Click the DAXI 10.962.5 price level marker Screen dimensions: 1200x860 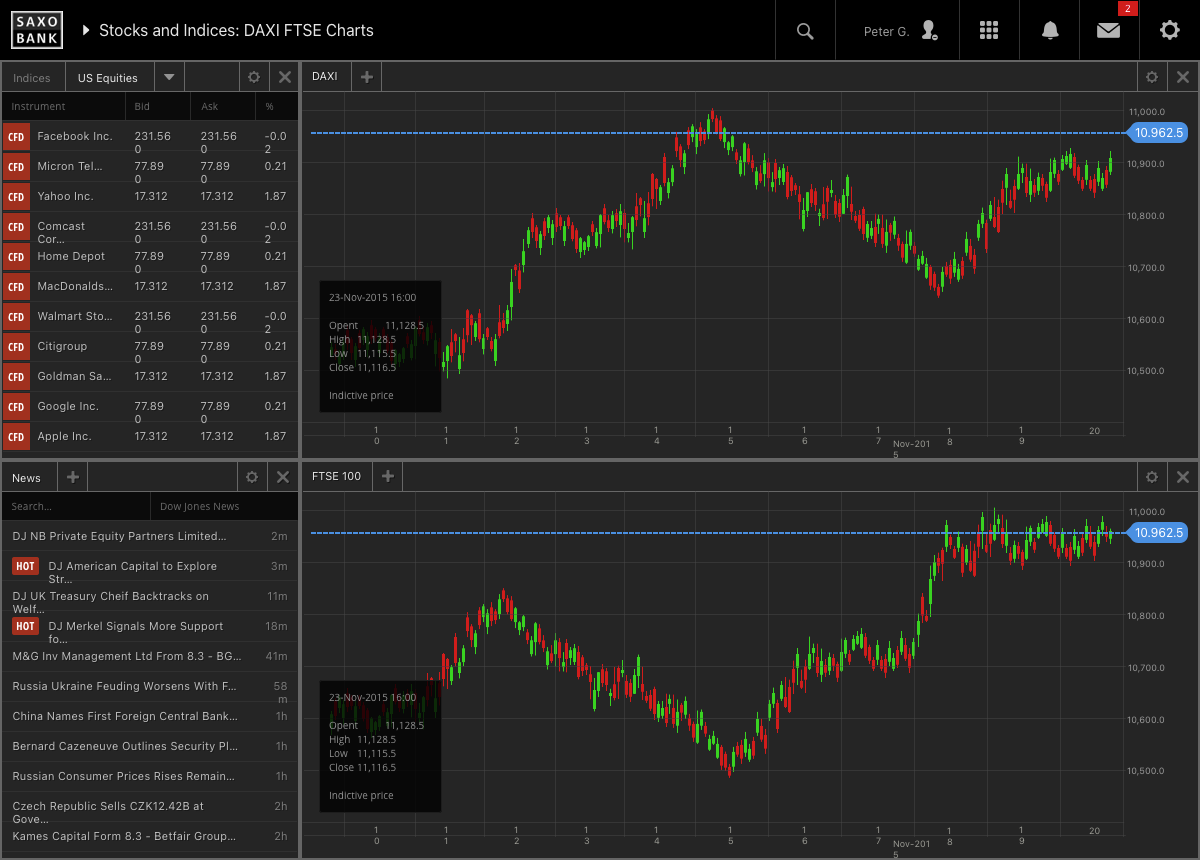(x=1157, y=133)
